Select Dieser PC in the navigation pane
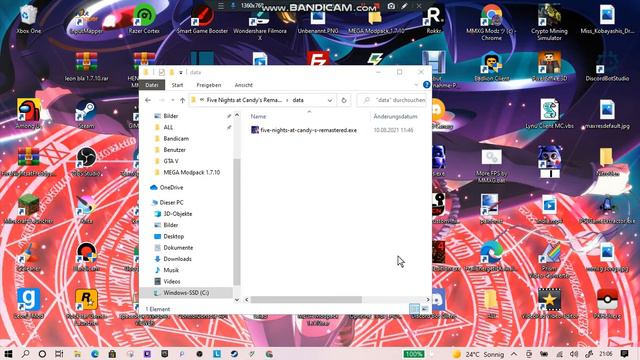The width and height of the screenshot is (640, 360). pos(171,202)
